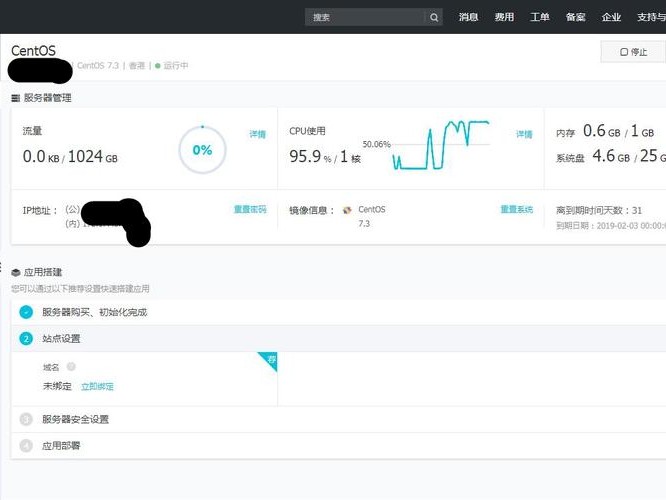
Task: Click the 应用搭建 section icon
Action: tap(16, 272)
